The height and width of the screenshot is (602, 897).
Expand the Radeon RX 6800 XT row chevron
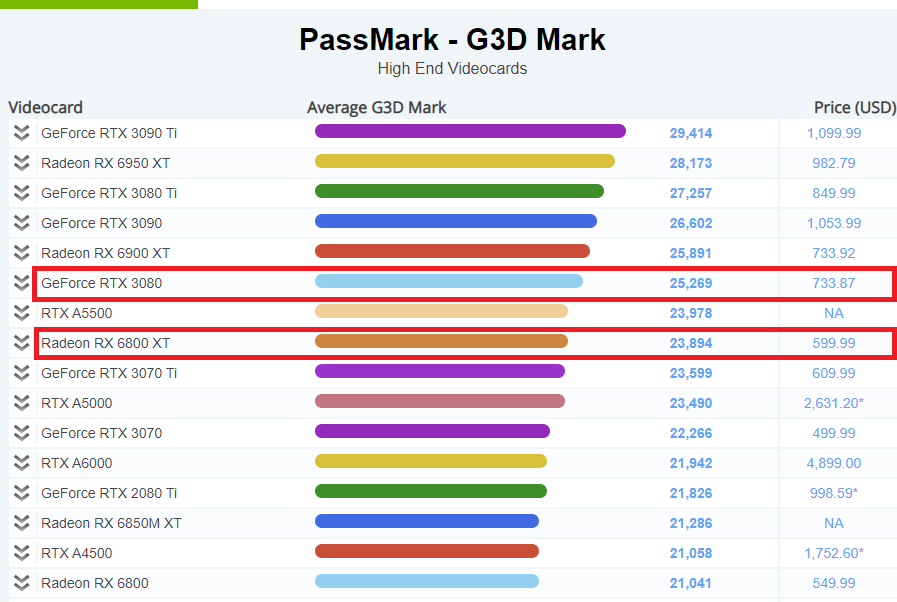click(x=21, y=343)
